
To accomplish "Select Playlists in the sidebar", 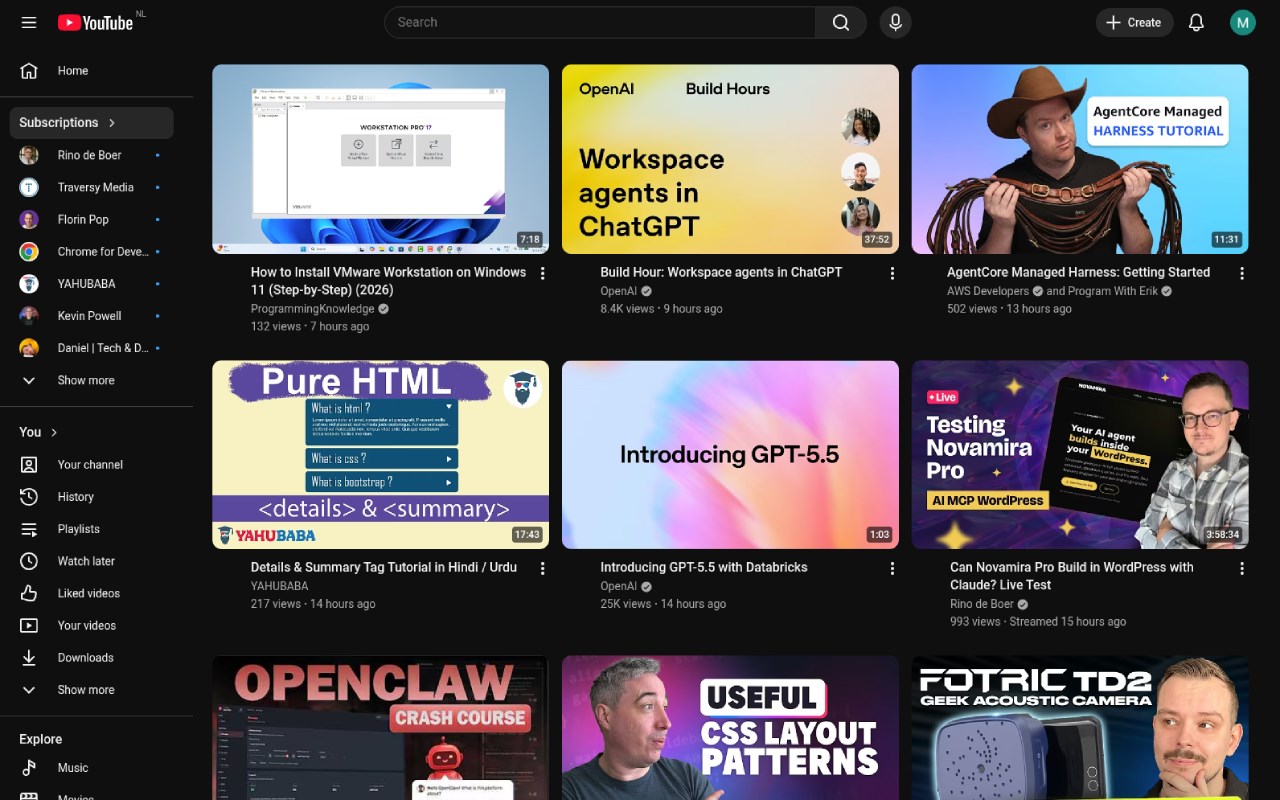I will coord(91,529).
